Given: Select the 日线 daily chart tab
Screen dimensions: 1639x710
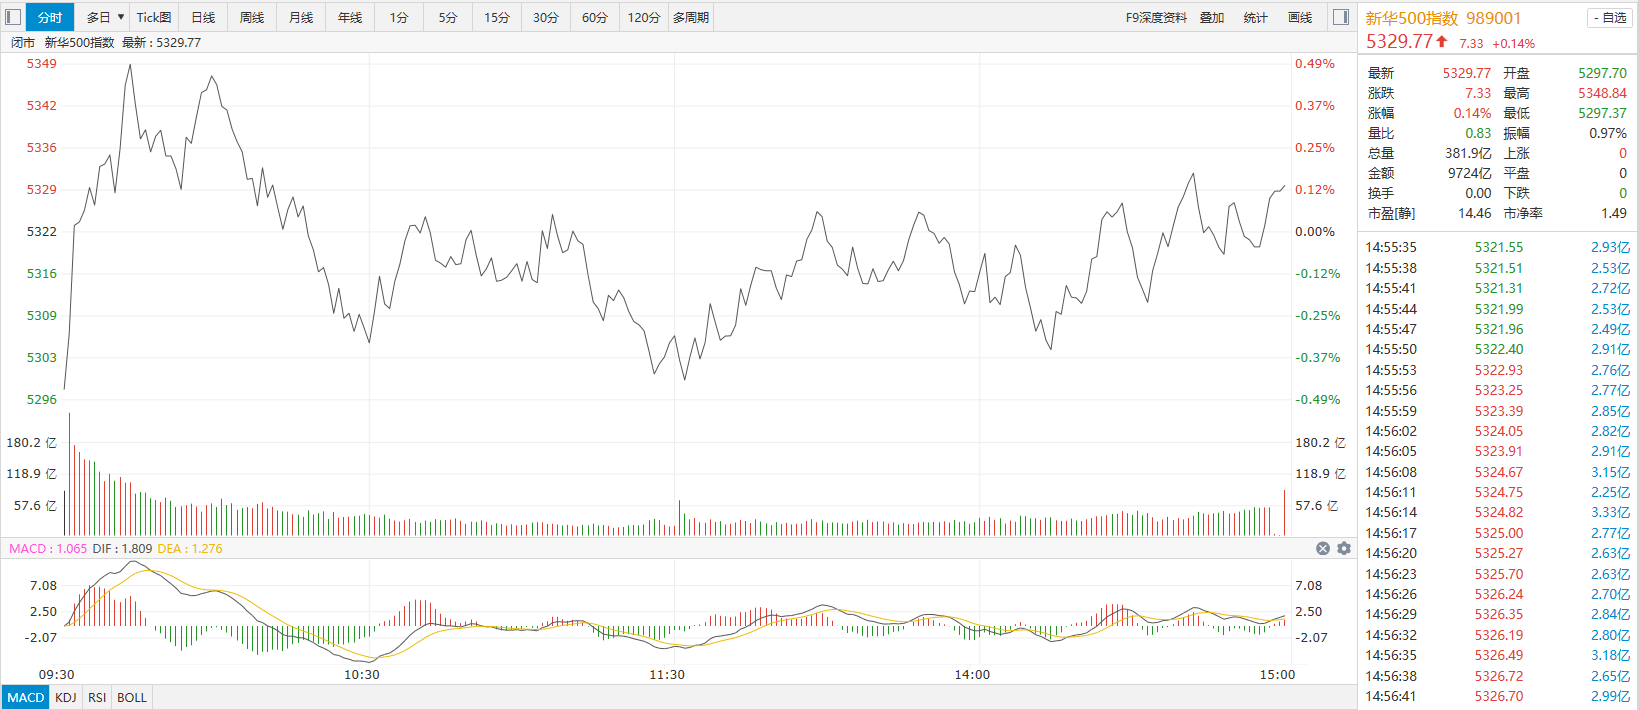Looking at the screenshot, I should pyautogui.click(x=203, y=17).
